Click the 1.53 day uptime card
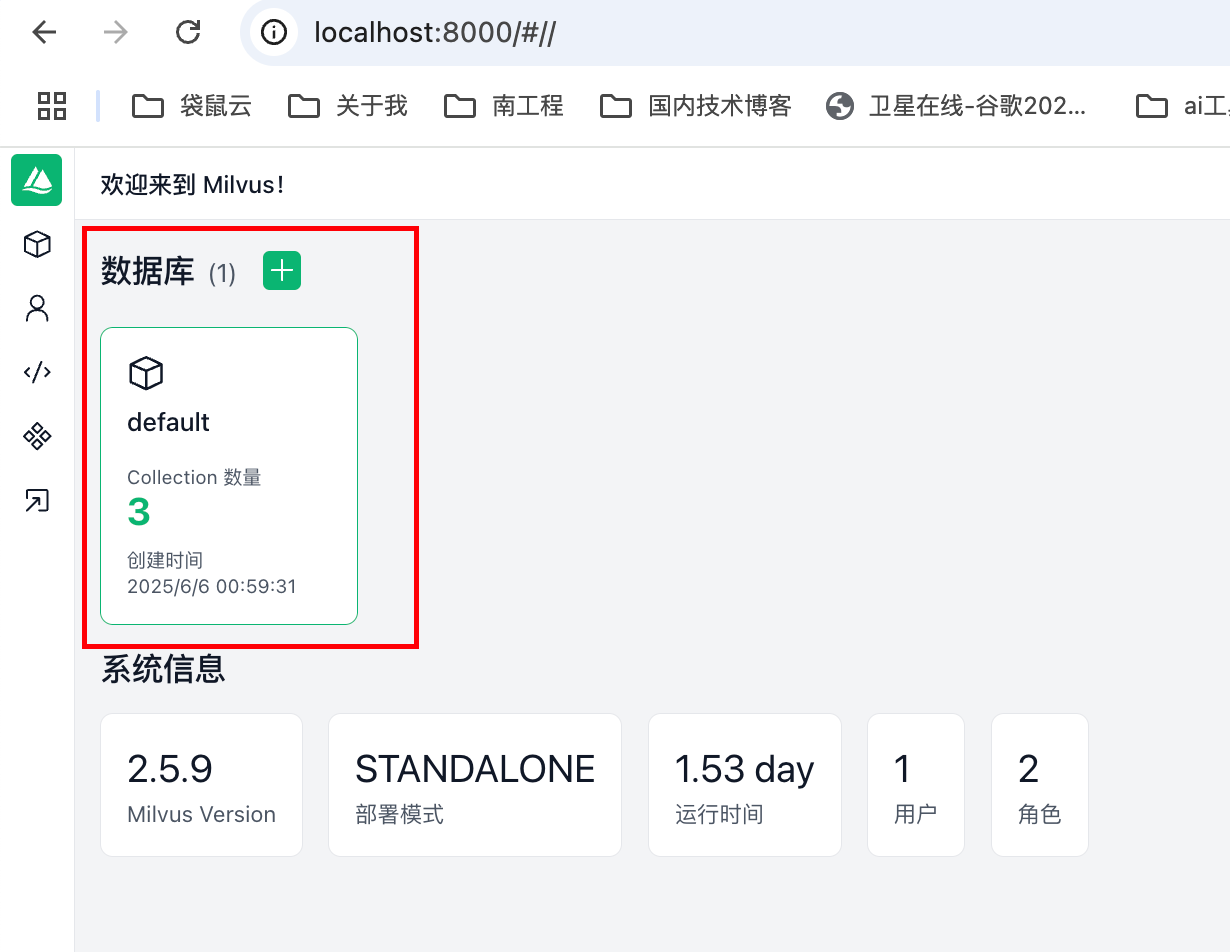This screenshot has width=1230, height=952. 745,785
